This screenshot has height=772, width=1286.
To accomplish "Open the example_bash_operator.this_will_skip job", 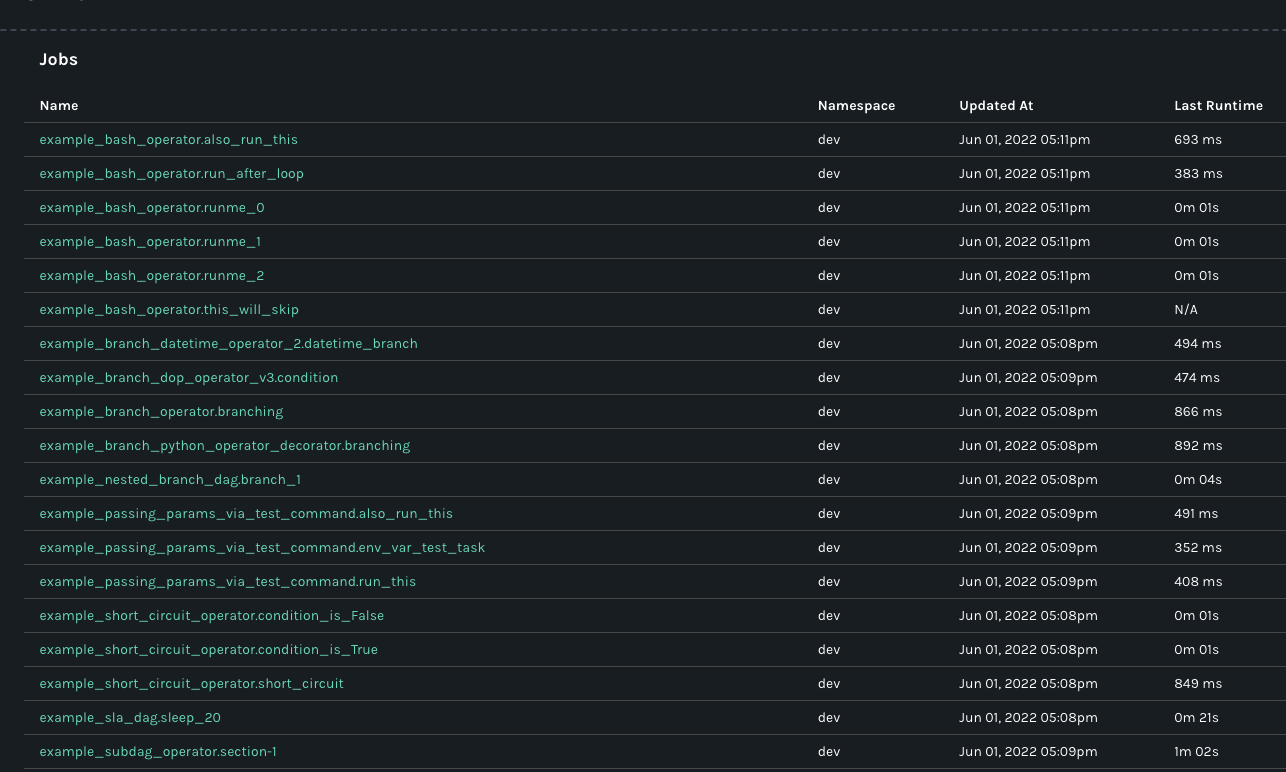I will [x=168, y=309].
